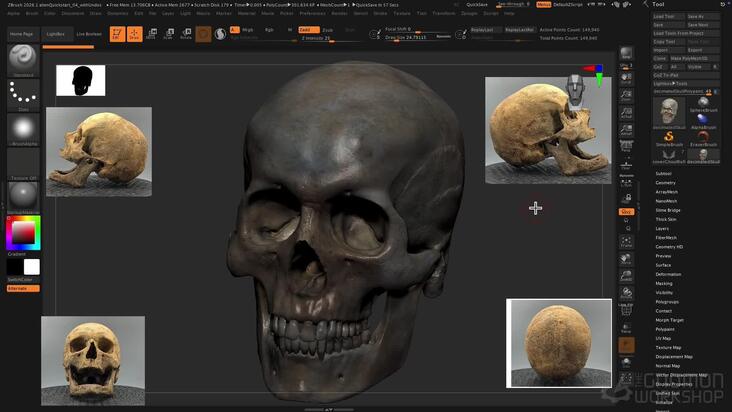This screenshot has height=412, width=732.
Task: Click the camera view head orientation icon
Action: (576, 91)
